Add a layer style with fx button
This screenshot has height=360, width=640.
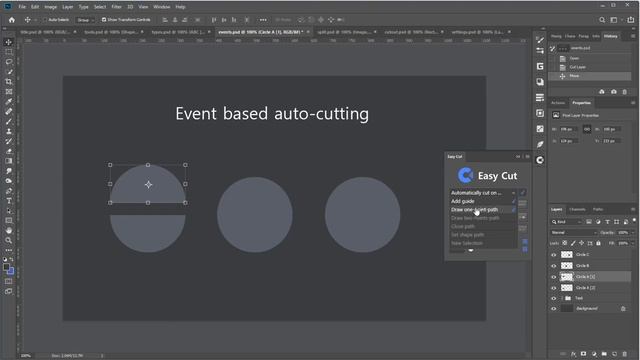[573, 354]
